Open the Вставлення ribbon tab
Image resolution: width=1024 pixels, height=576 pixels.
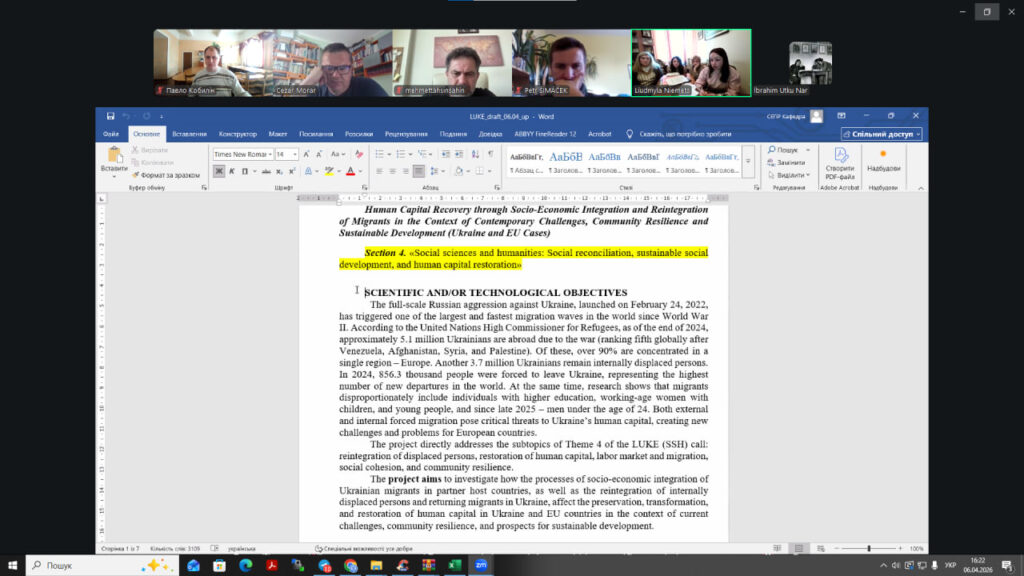click(x=189, y=134)
